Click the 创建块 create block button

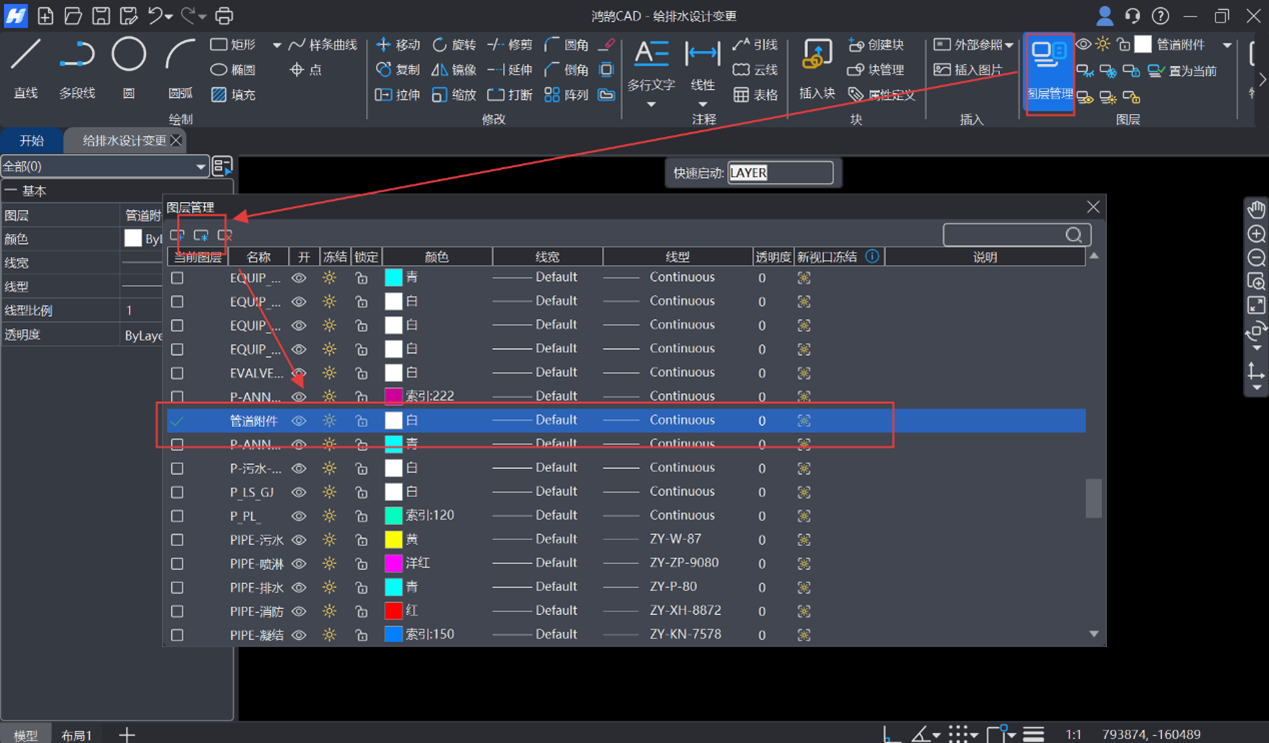(x=876, y=45)
